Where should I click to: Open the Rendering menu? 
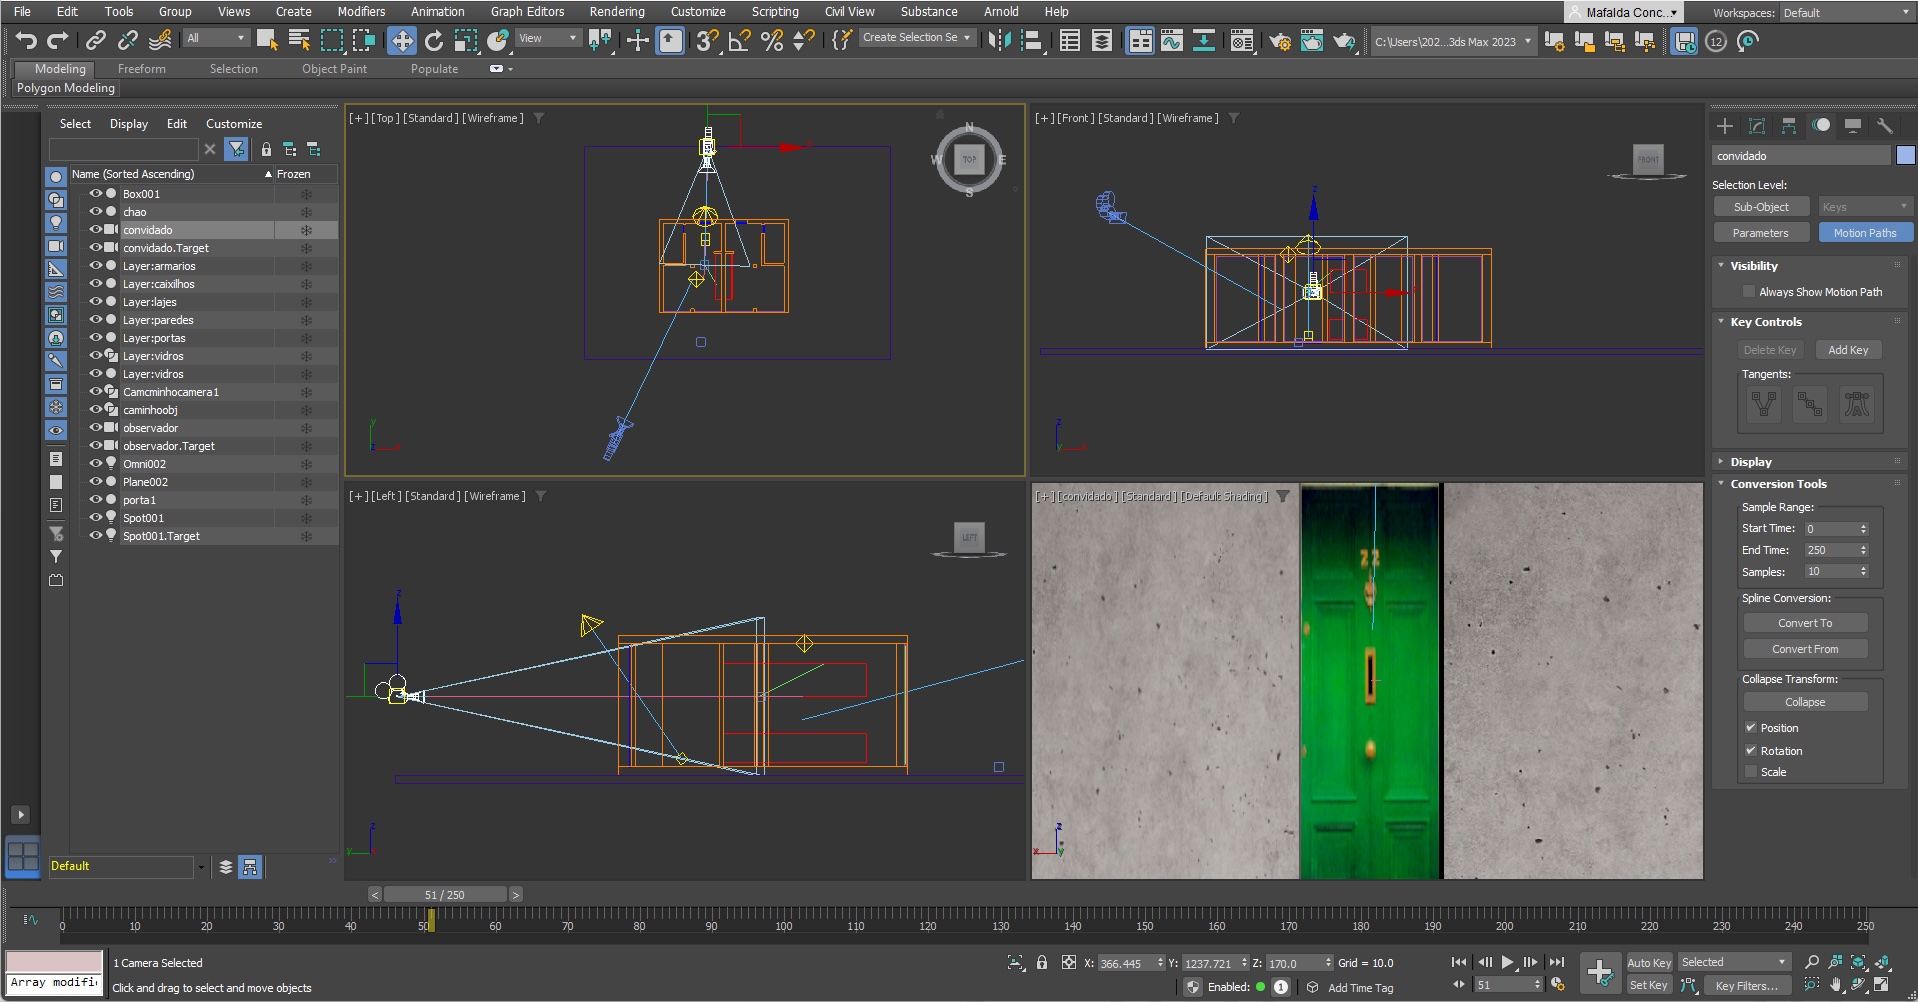click(616, 12)
